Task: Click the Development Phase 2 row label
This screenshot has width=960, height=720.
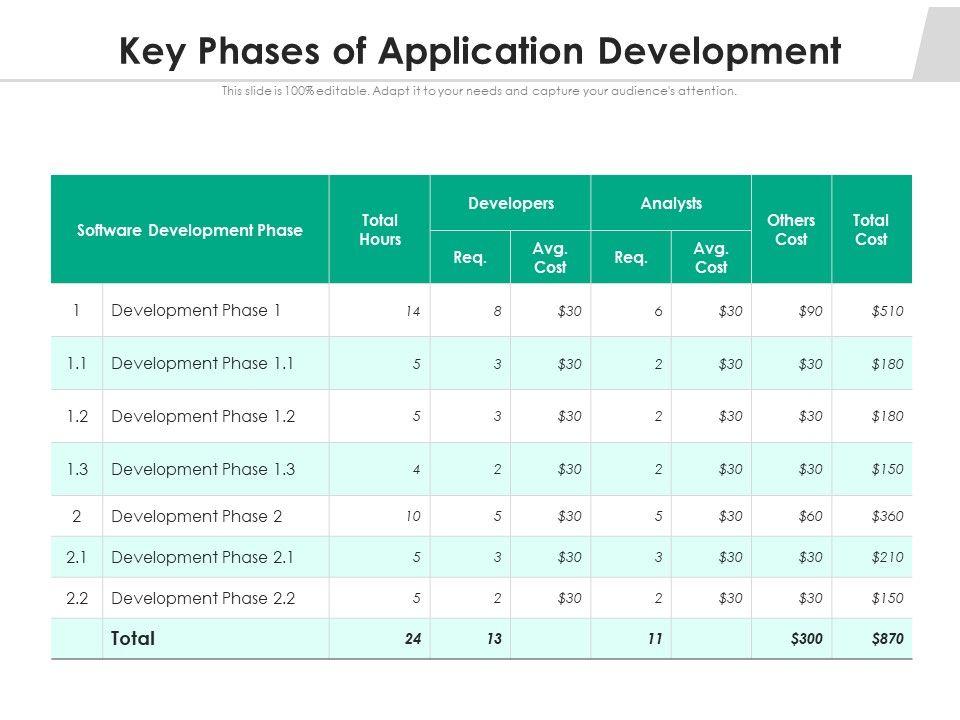Action: pyautogui.click(x=197, y=516)
